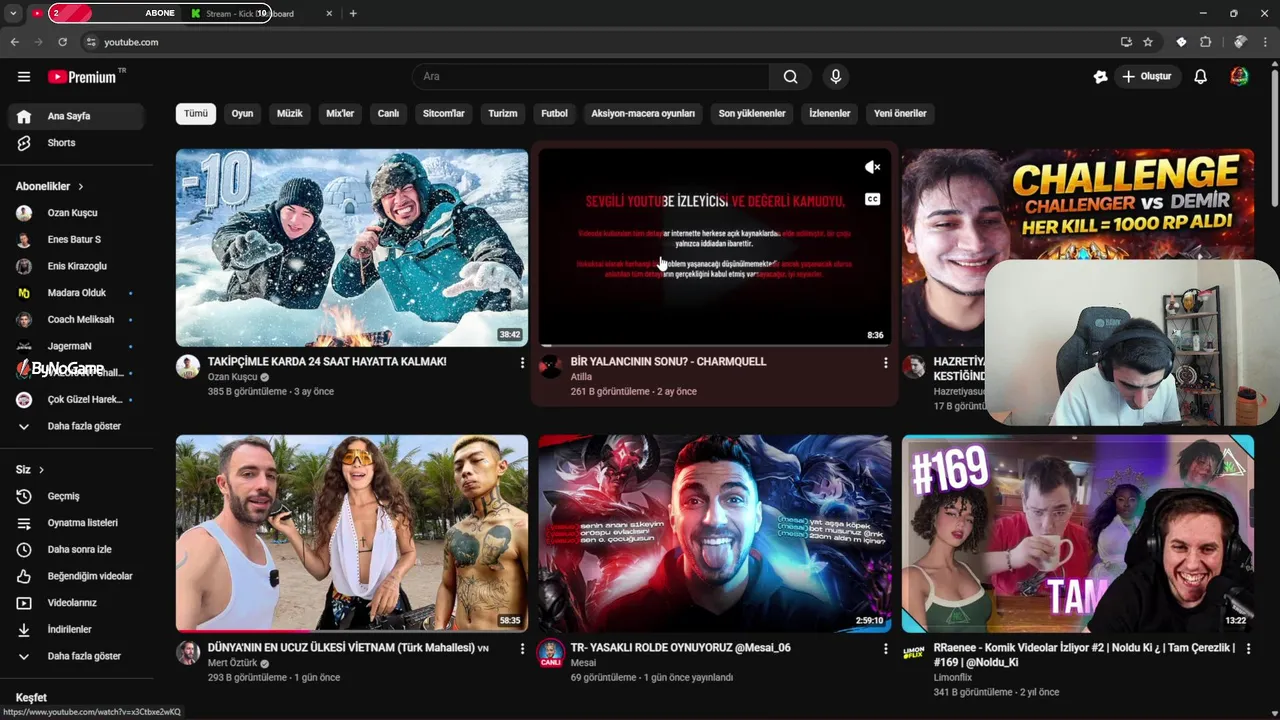The width and height of the screenshot is (1280, 720).
Task: Open Enis Kirazoglu subscription channel
Action: pyautogui.click(x=75, y=266)
